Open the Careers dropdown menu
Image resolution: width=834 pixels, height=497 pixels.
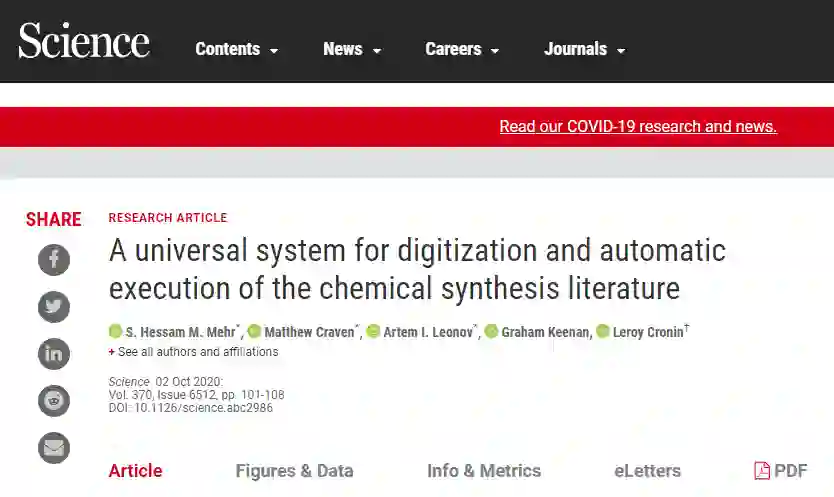[462, 49]
